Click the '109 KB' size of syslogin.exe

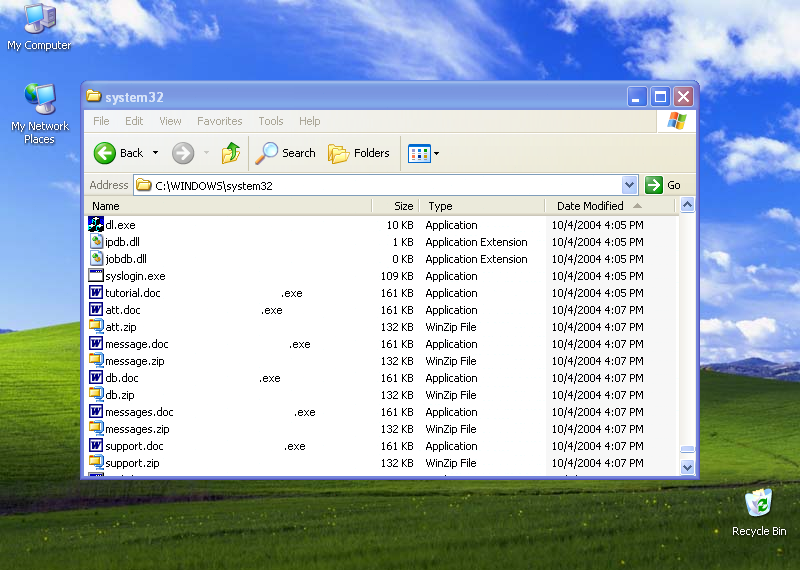coord(397,276)
